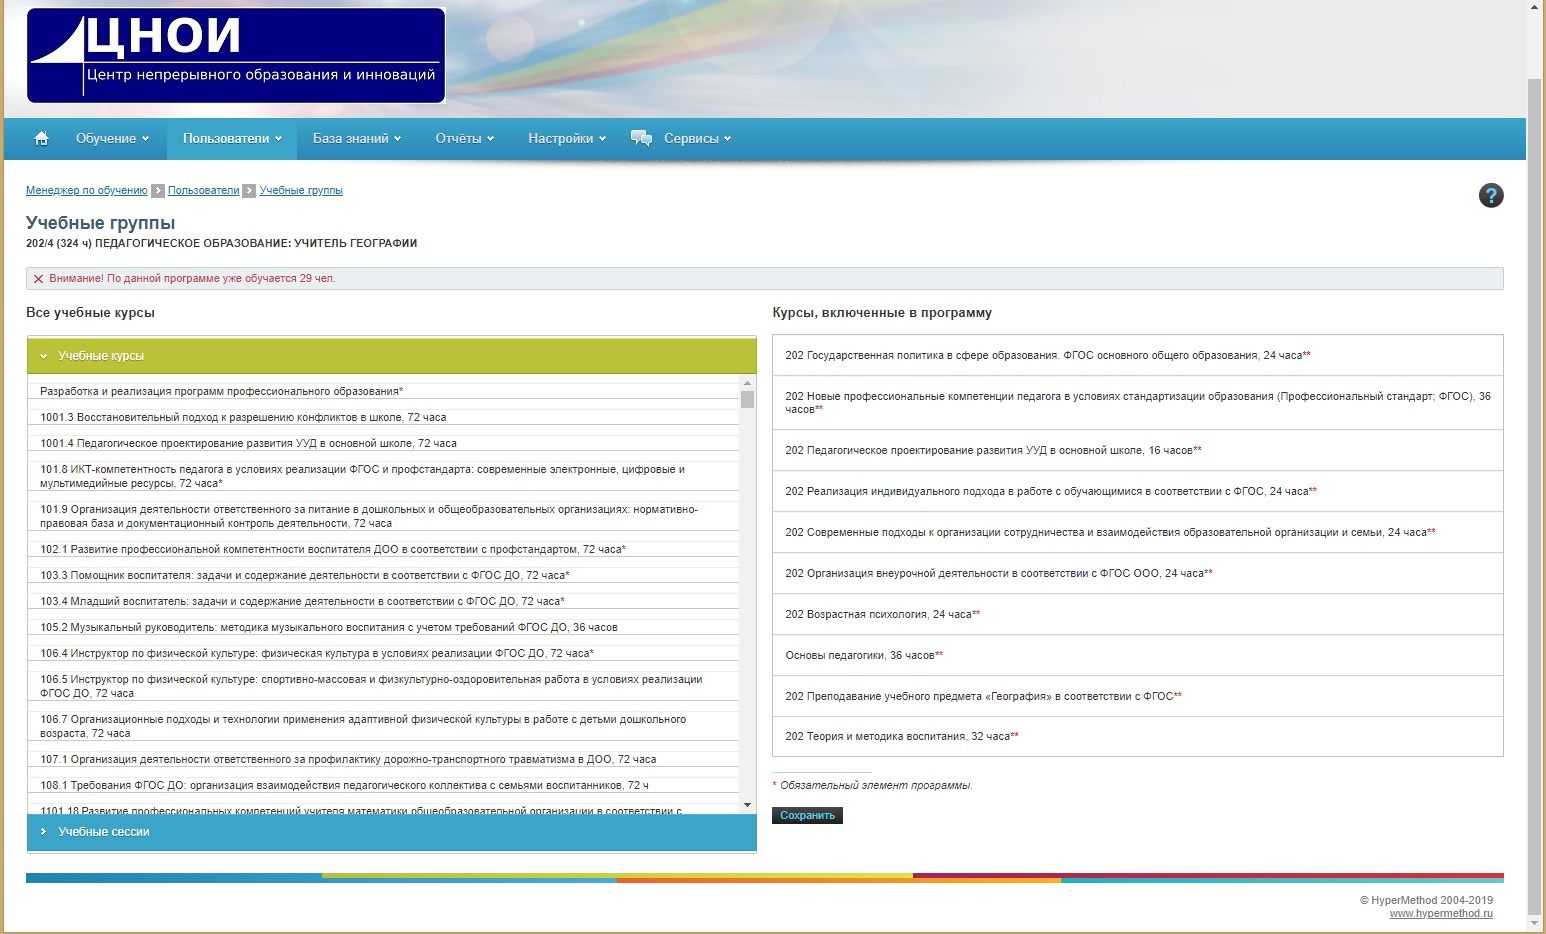1546x934 pixels.
Task: Click the red X warning icon
Action: [x=39, y=279]
